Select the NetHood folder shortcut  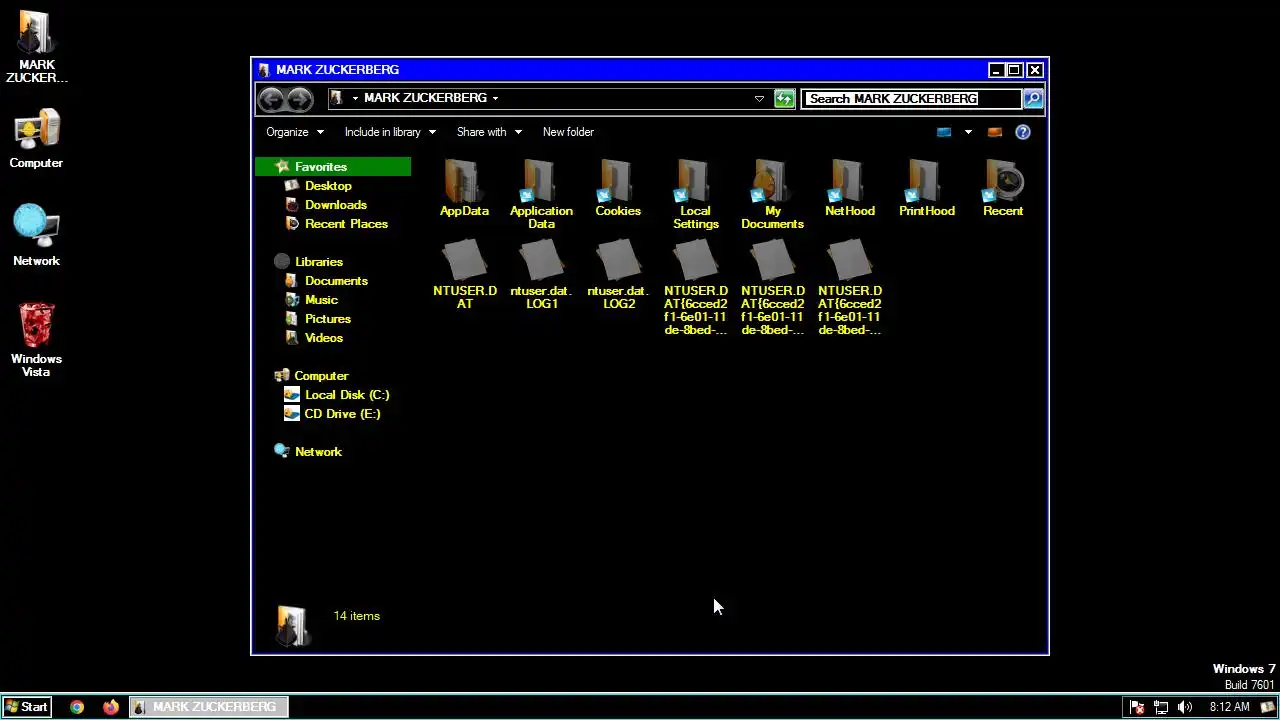pyautogui.click(x=849, y=188)
